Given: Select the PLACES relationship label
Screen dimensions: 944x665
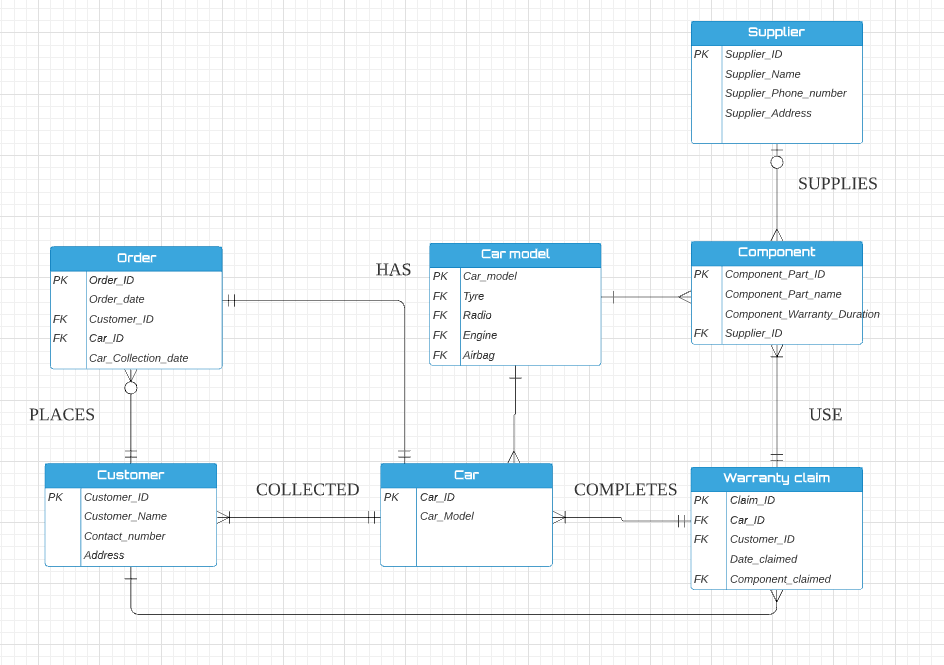Looking at the screenshot, I should (x=62, y=414).
